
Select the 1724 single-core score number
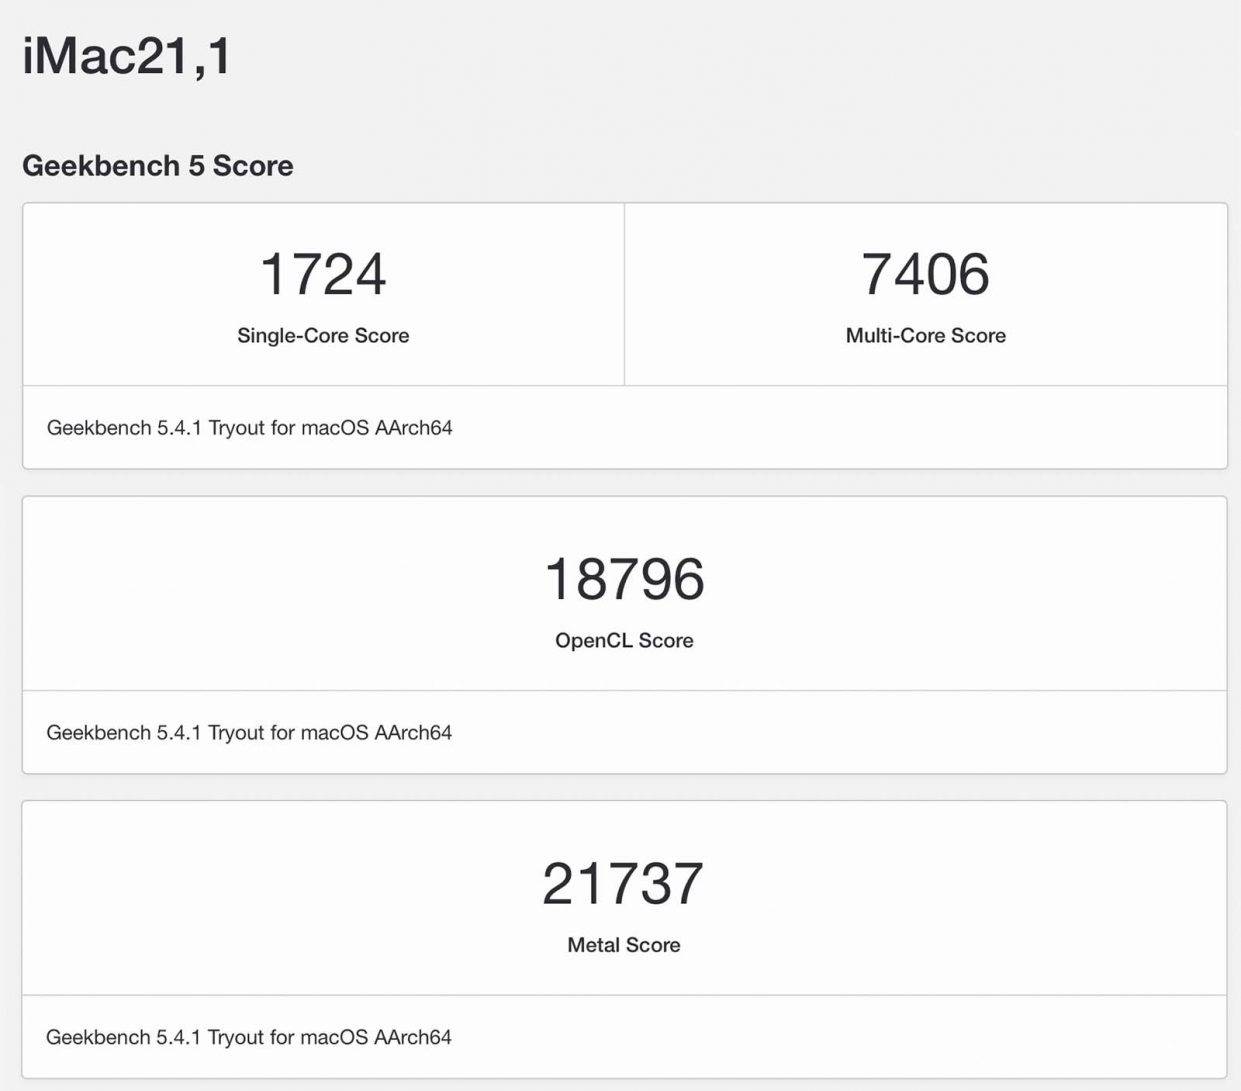pos(323,274)
